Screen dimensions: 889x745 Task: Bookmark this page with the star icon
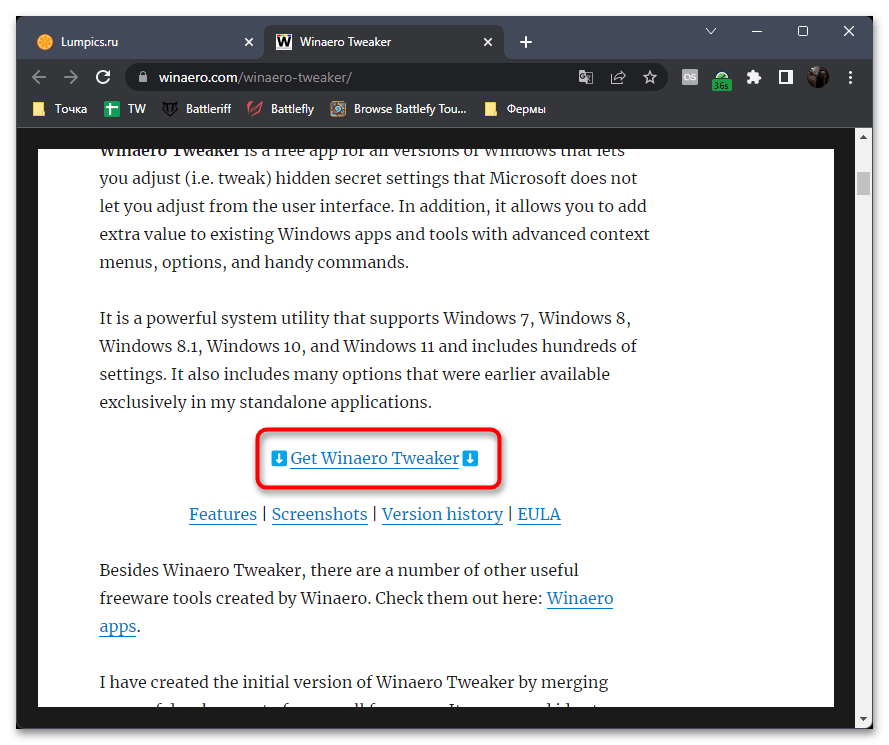click(x=650, y=77)
